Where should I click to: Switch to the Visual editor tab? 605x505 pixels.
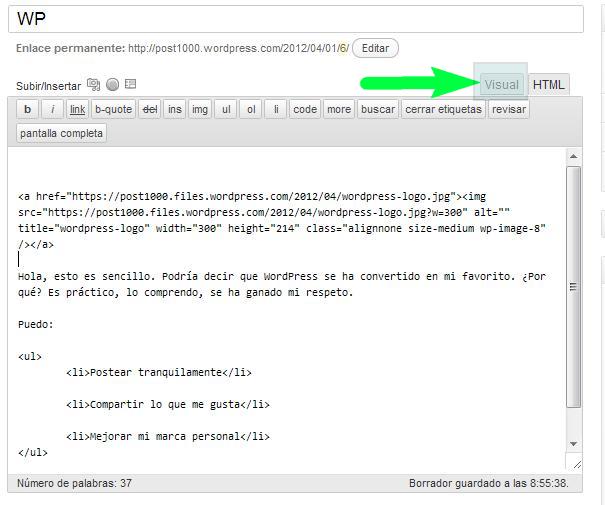click(501, 85)
